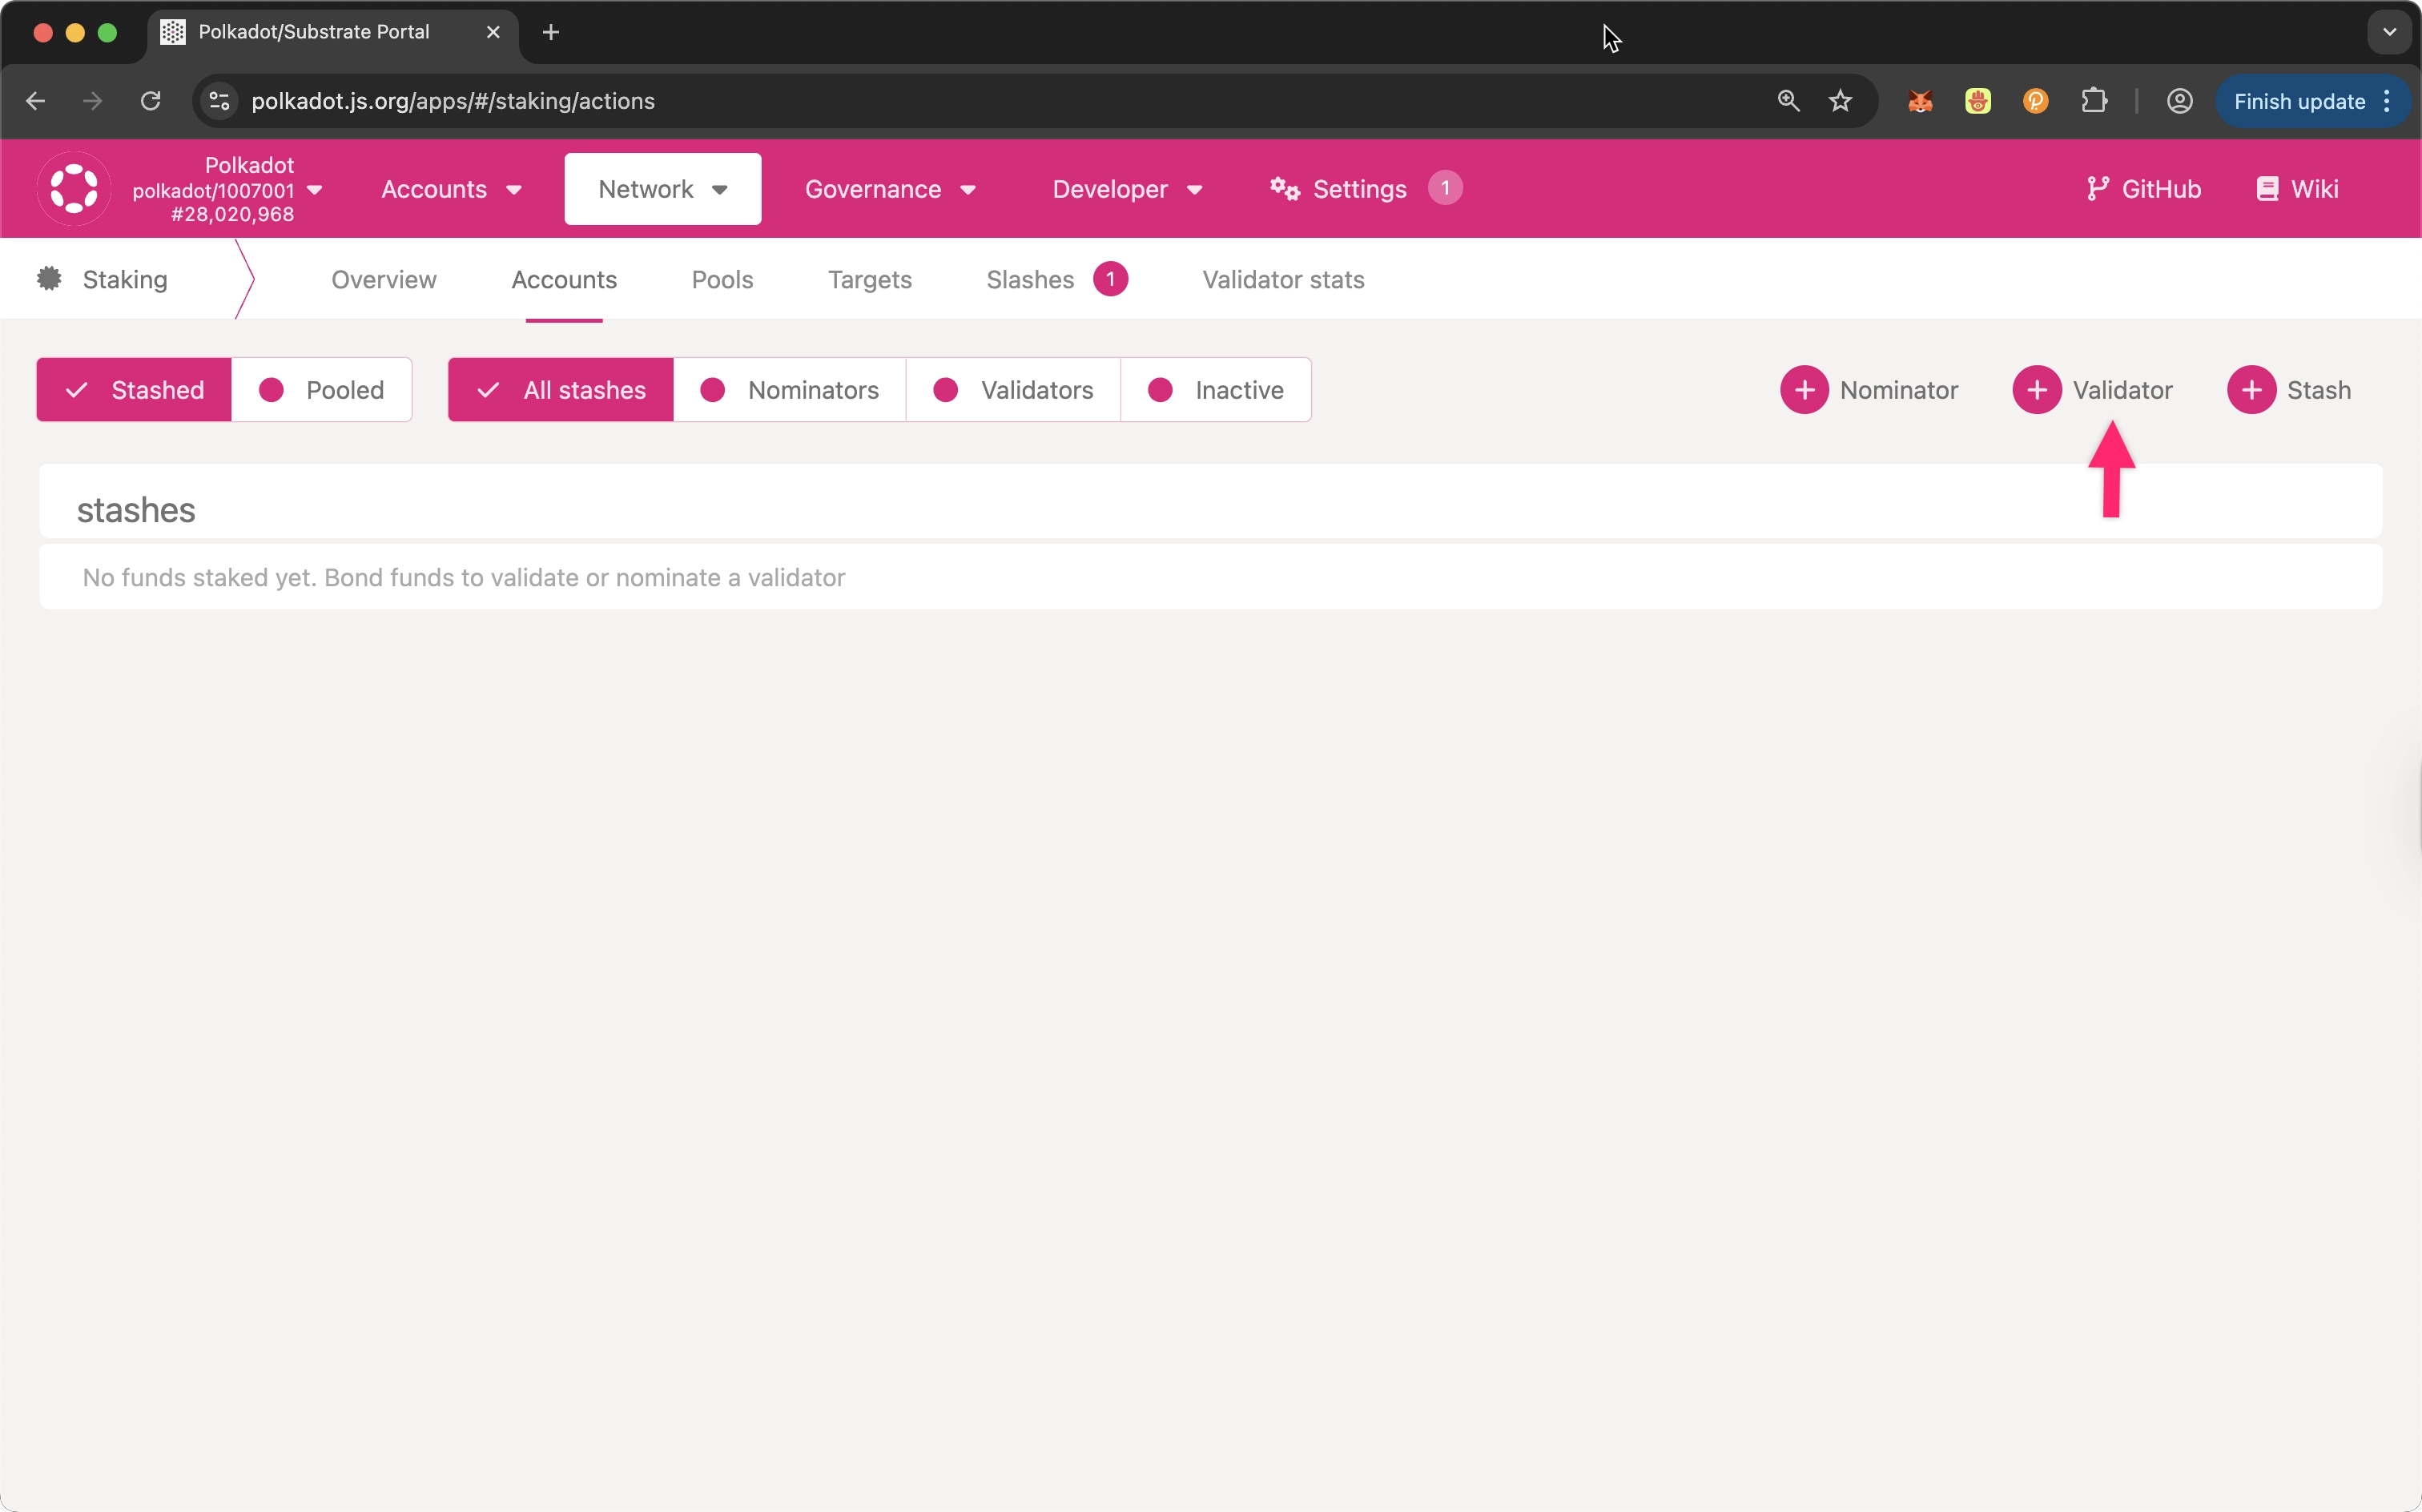
Task: Expand the Accounts menu dropdown
Action: click(x=451, y=189)
